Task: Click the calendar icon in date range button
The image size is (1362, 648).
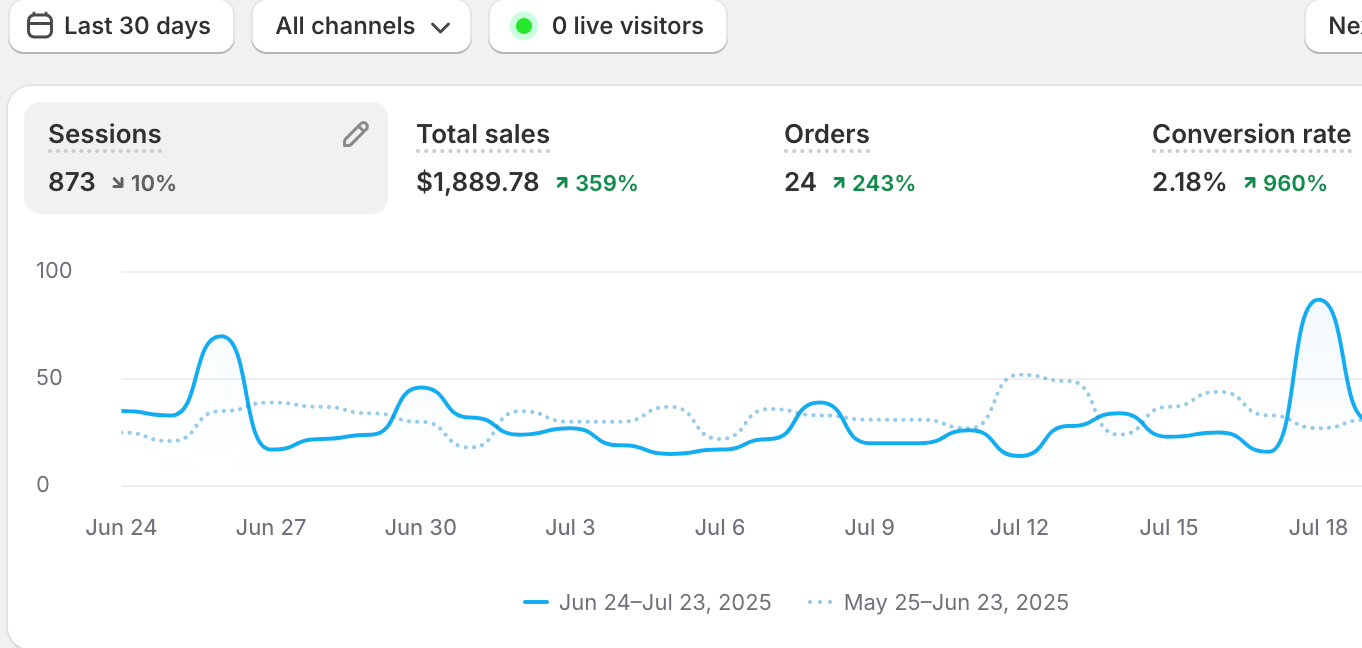Action: pos(40,26)
